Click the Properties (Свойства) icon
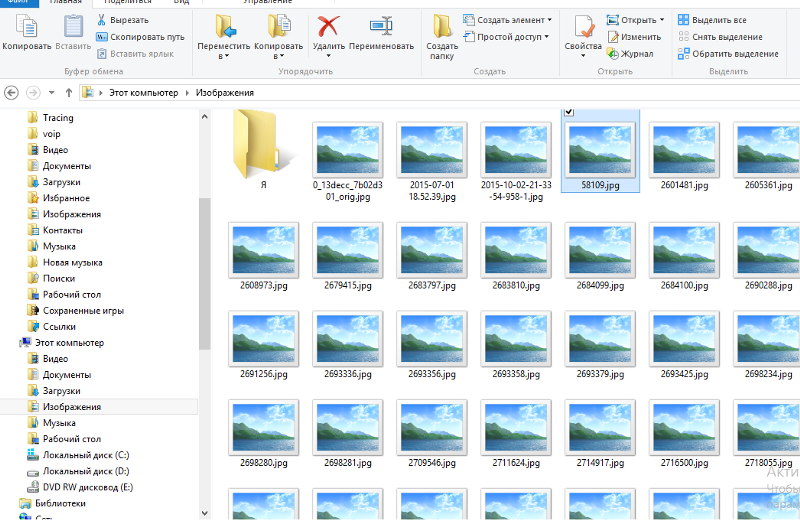The image size is (800, 524). 584,27
